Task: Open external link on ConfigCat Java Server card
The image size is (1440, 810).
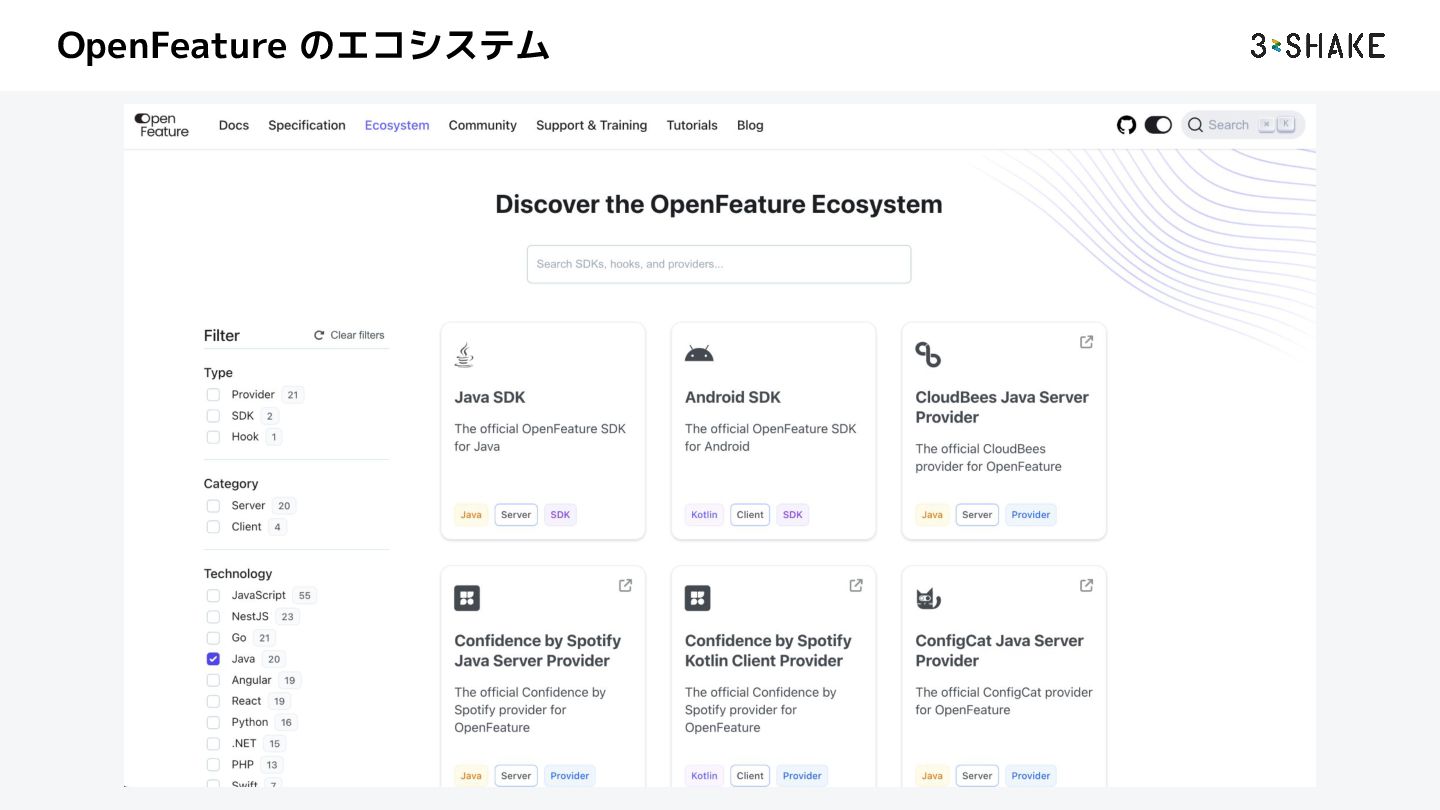Action: click(x=1086, y=585)
